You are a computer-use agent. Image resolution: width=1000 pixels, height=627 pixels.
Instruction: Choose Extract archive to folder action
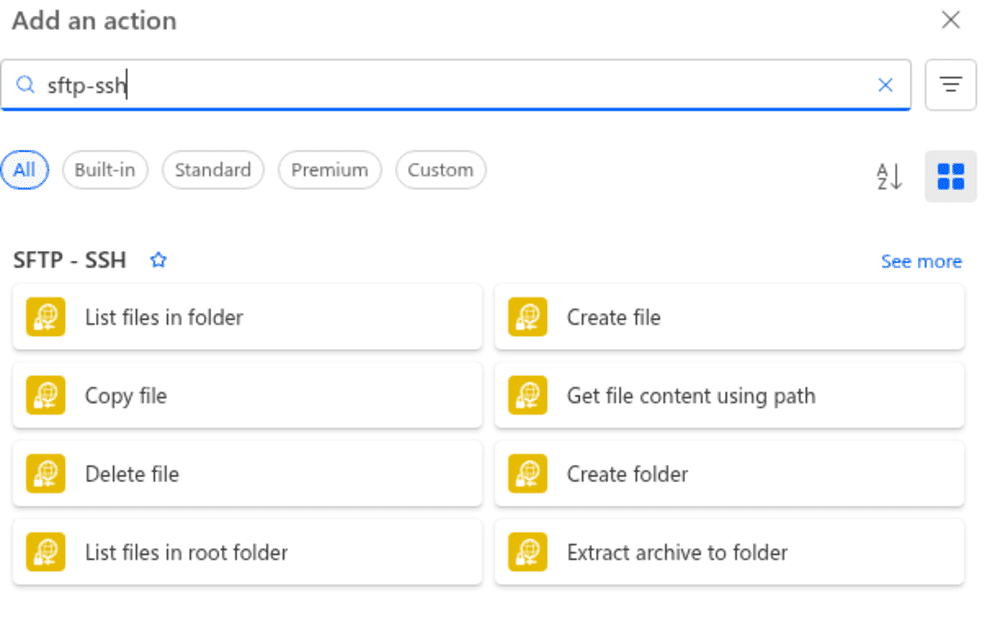[x=729, y=552]
